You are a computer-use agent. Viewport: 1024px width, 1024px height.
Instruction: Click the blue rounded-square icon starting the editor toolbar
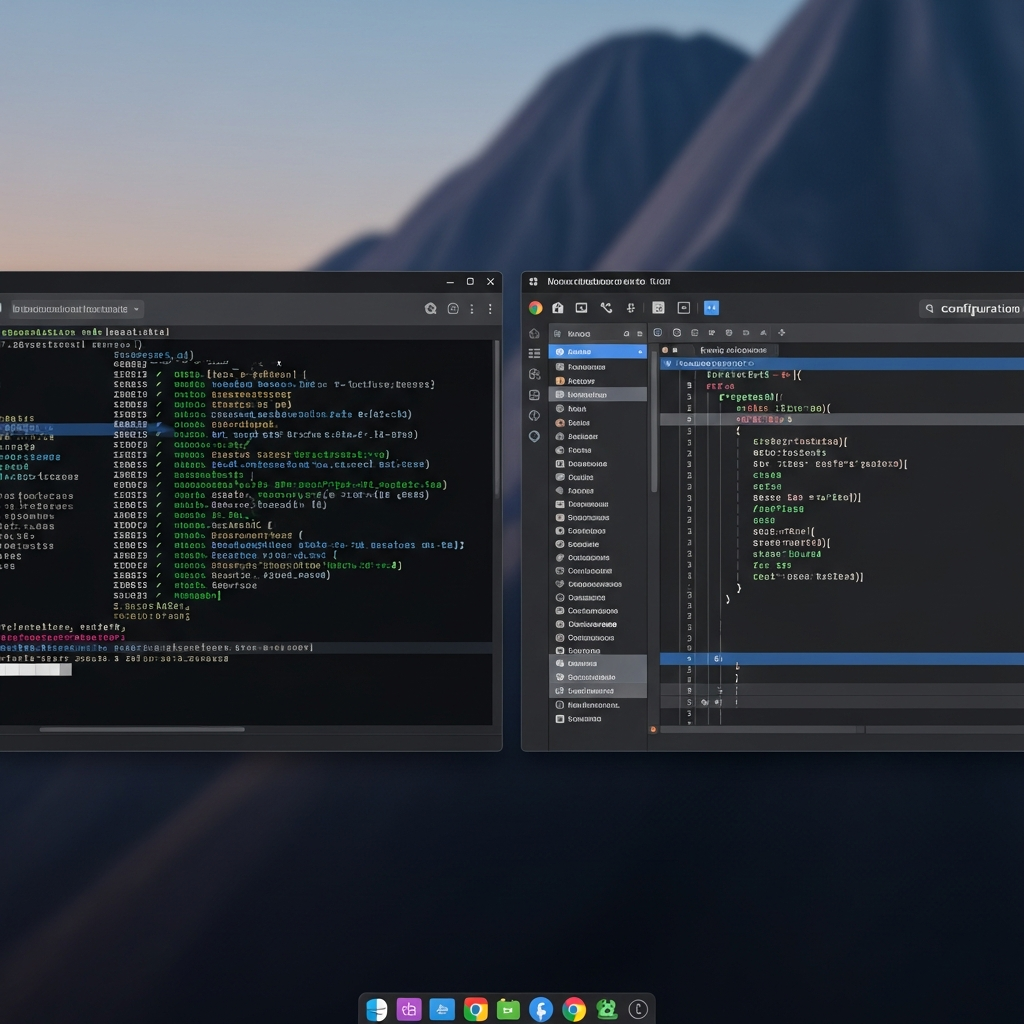click(x=658, y=333)
